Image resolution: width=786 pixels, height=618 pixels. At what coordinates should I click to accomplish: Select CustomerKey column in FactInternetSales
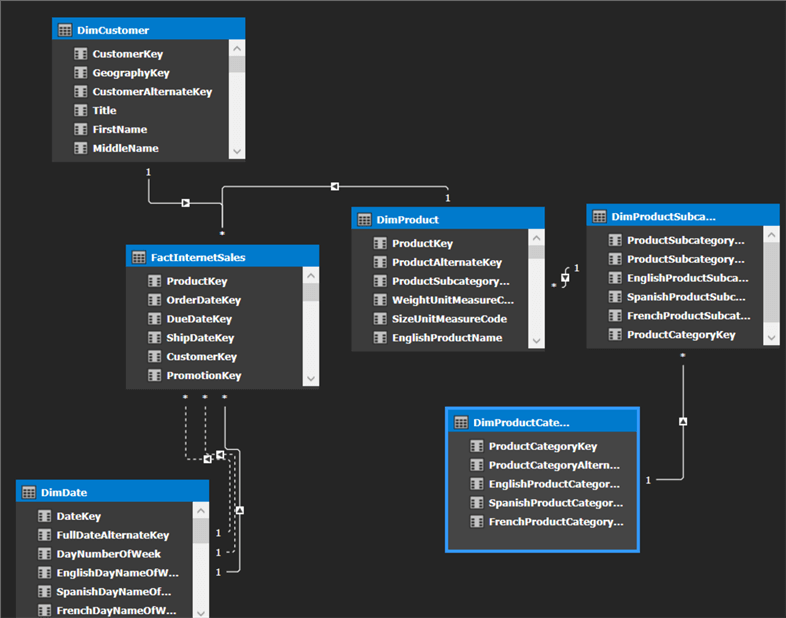202,356
